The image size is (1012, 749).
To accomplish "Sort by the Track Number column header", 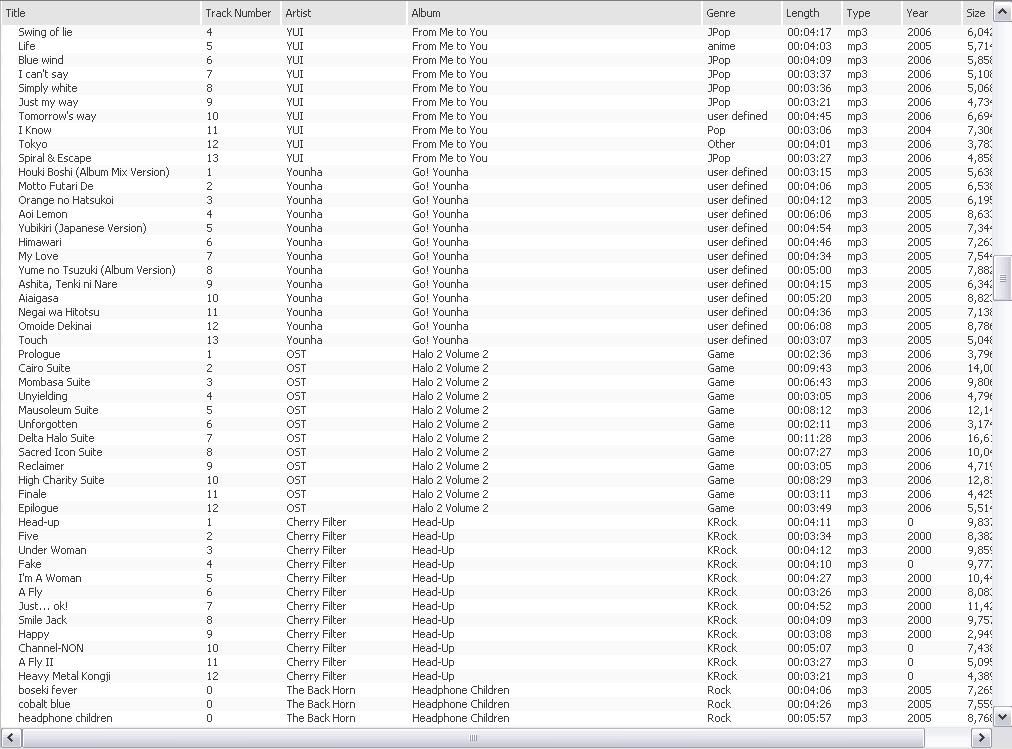I will (x=240, y=13).
